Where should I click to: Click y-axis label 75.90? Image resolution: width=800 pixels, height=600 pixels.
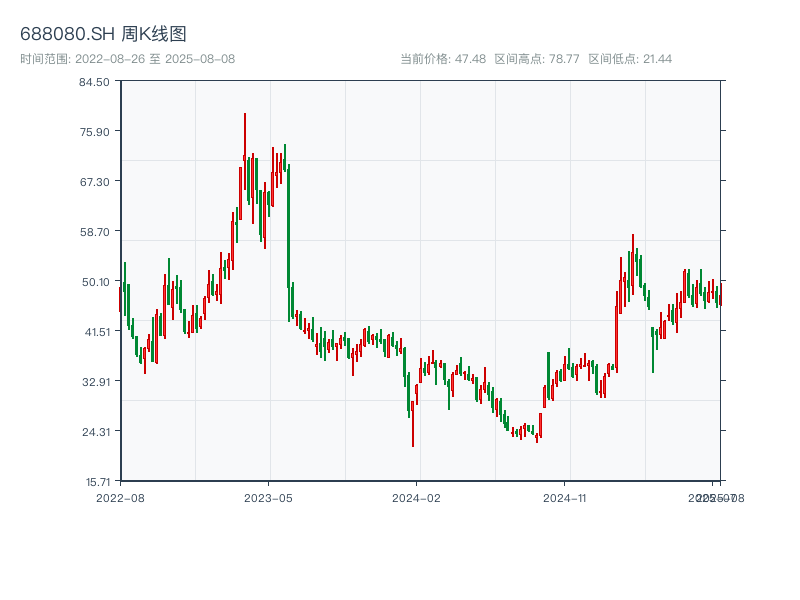(x=94, y=132)
